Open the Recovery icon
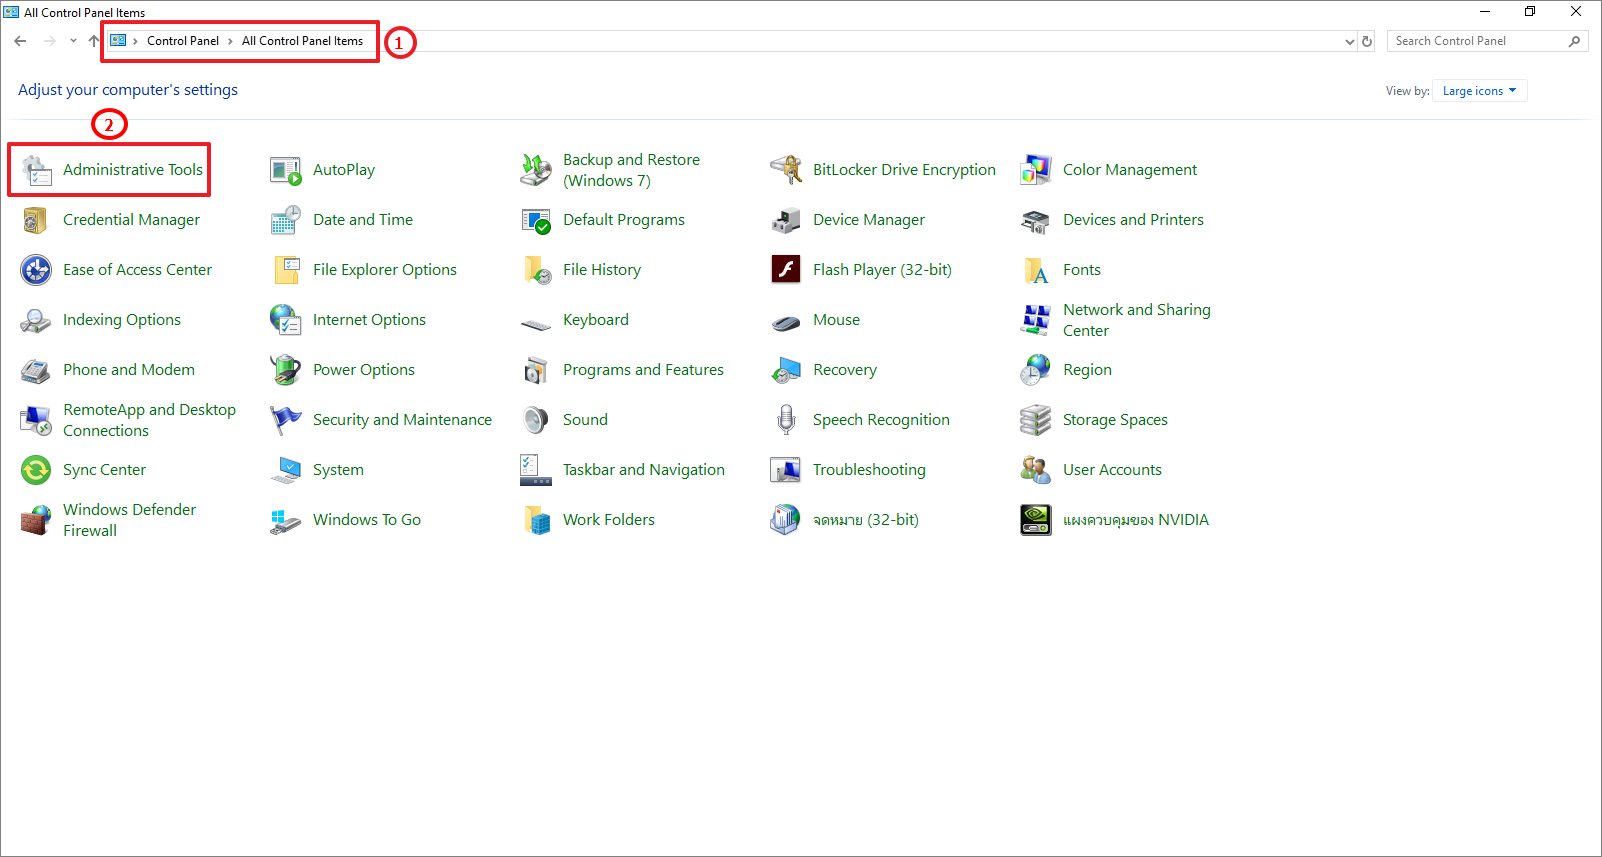This screenshot has width=1602, height=857. pos(786,370)
